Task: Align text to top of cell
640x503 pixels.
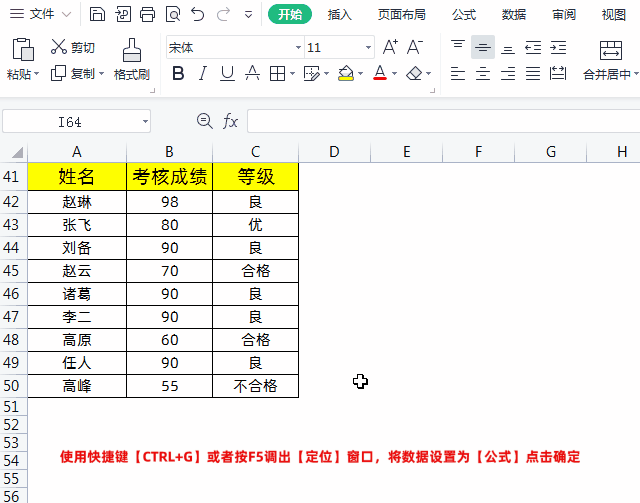Action: 458,47
